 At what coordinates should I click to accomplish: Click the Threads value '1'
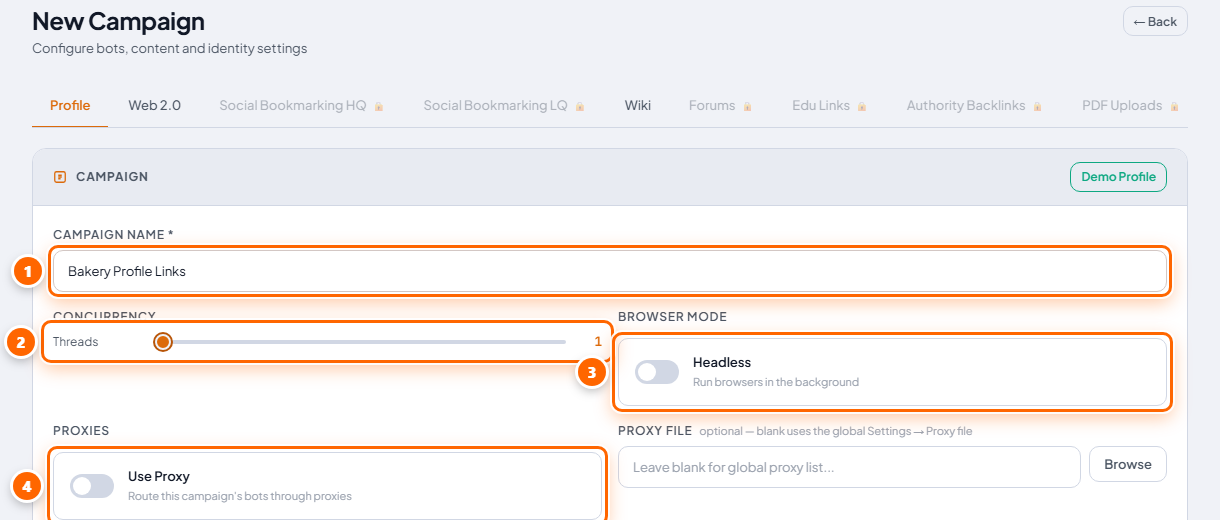(598, 342)
